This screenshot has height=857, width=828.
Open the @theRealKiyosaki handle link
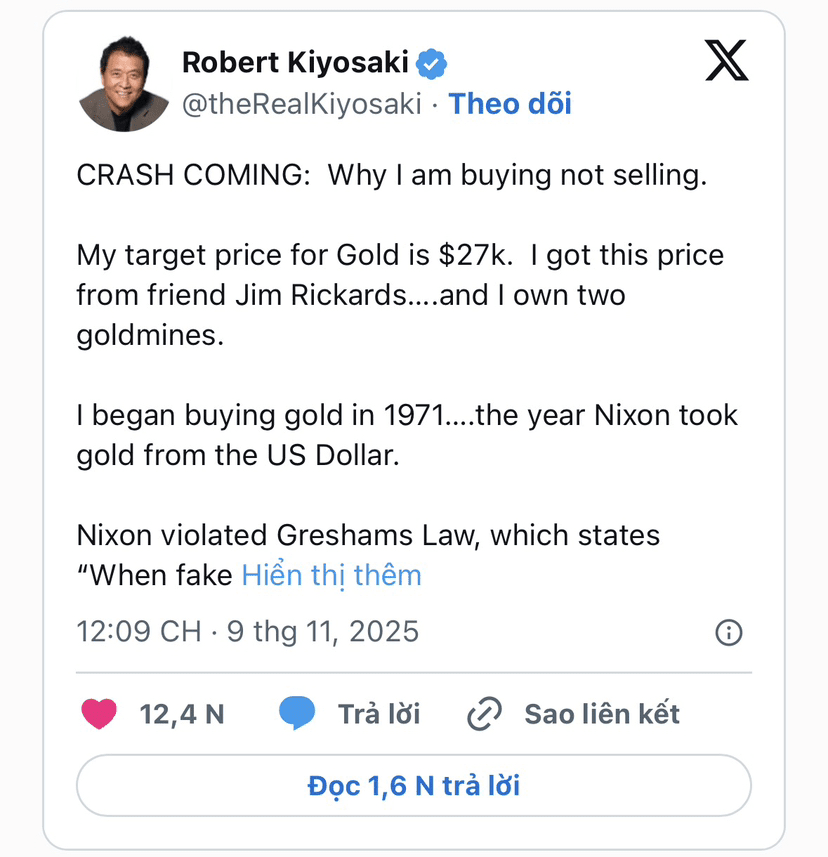tap(301, 104)
